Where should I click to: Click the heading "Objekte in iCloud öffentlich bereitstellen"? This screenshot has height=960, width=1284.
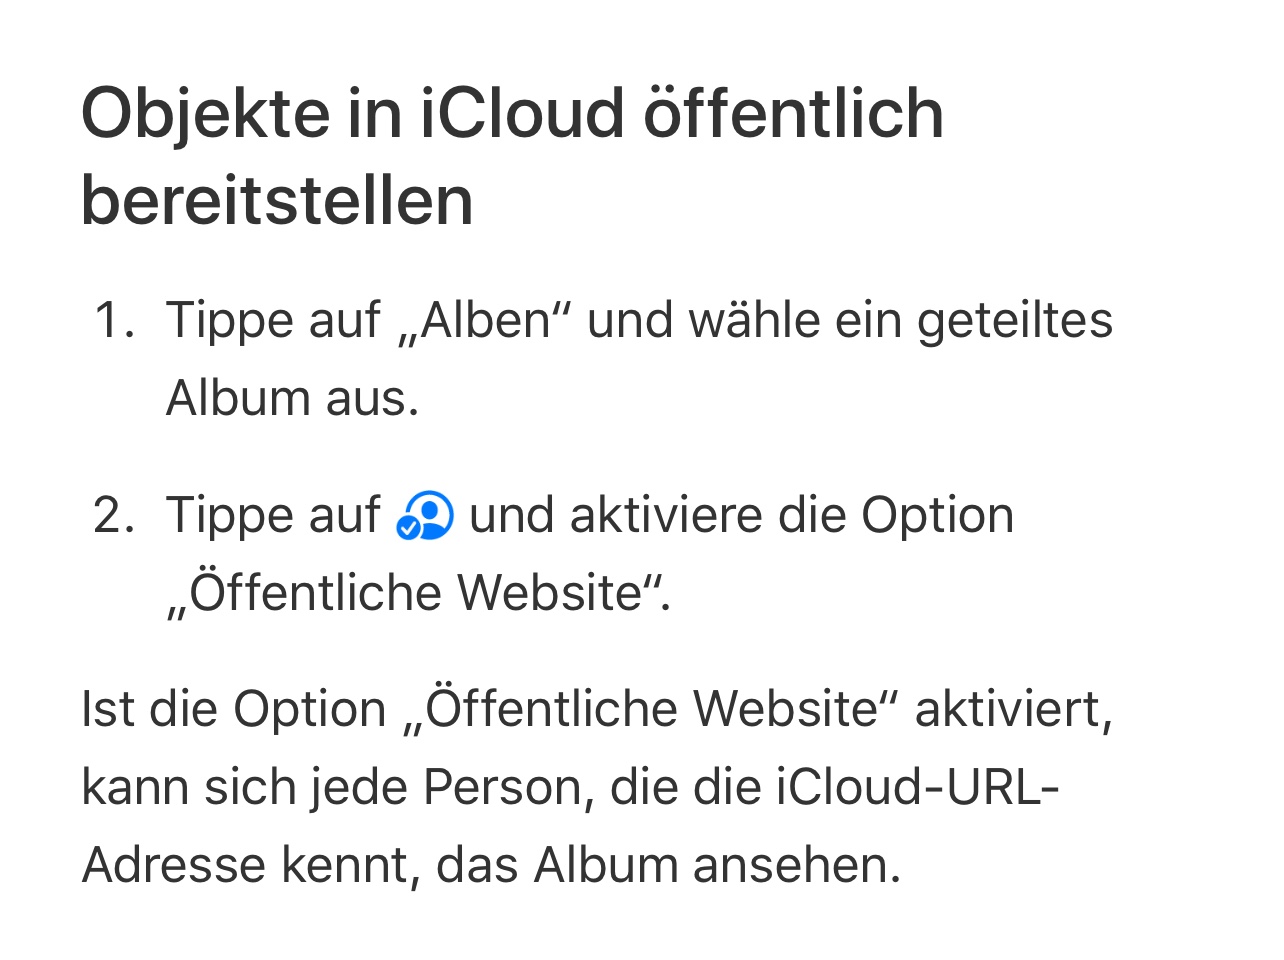511,157
